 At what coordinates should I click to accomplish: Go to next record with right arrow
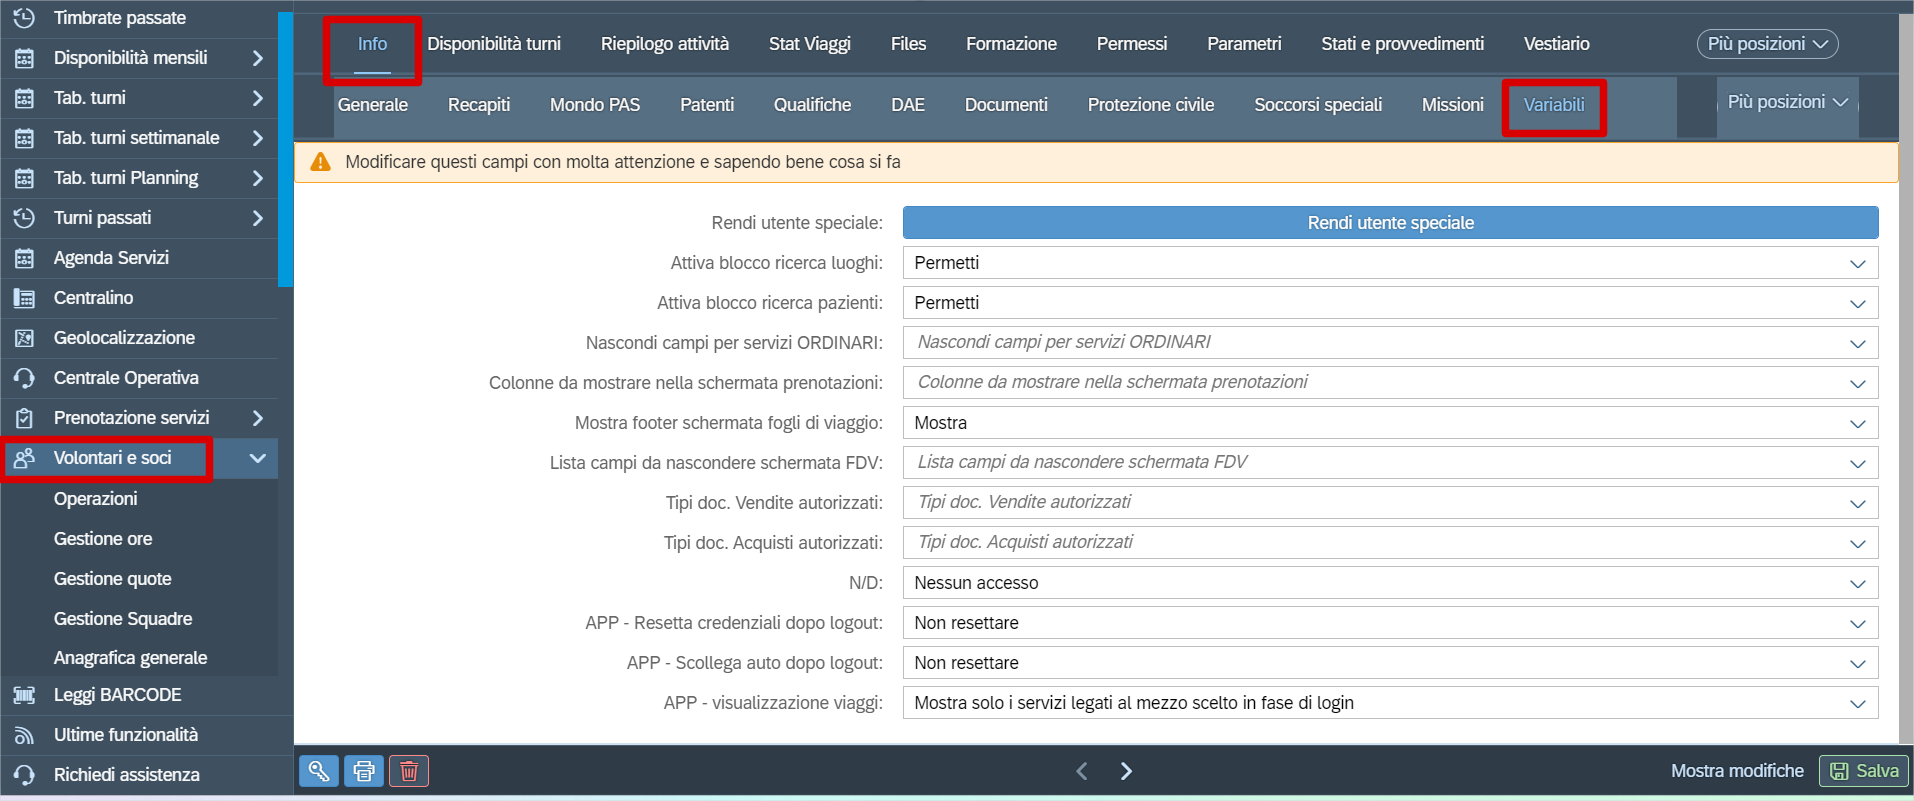pyautogui.click(x=1126, y=771)
